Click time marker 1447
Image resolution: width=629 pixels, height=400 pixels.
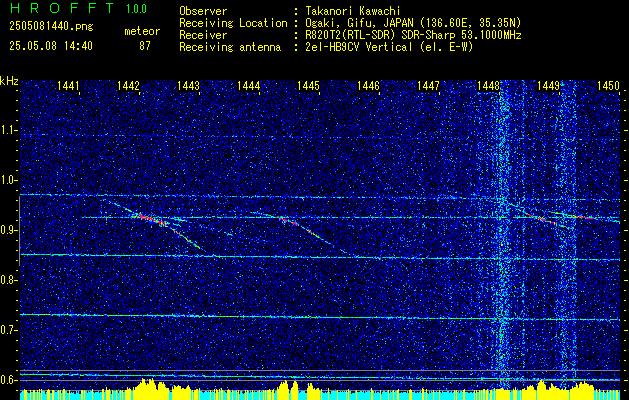(428, 85)
